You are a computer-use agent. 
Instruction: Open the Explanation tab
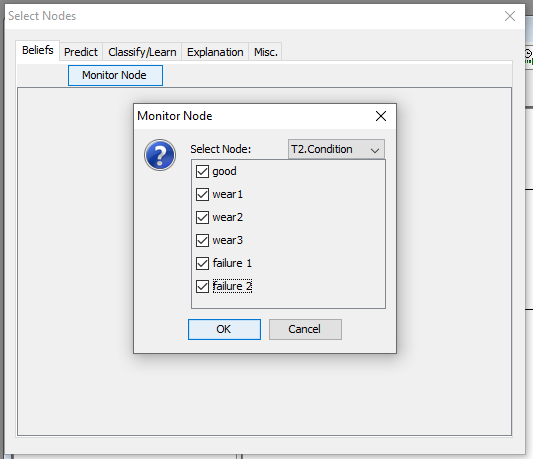215,52
